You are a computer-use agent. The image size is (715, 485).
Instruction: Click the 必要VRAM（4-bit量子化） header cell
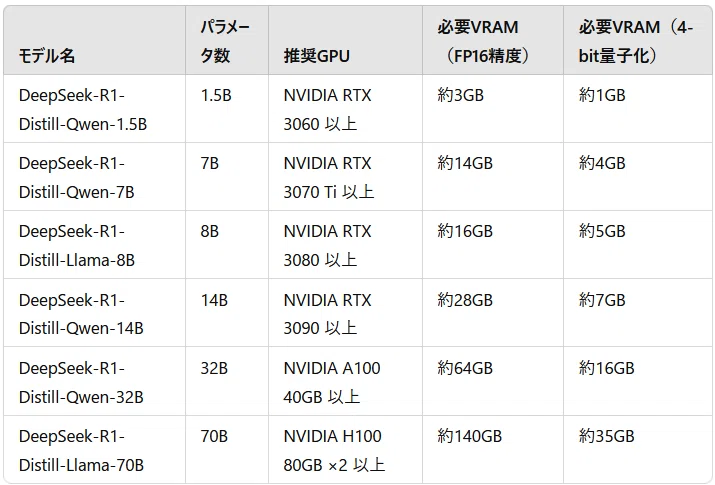(635, 41)
